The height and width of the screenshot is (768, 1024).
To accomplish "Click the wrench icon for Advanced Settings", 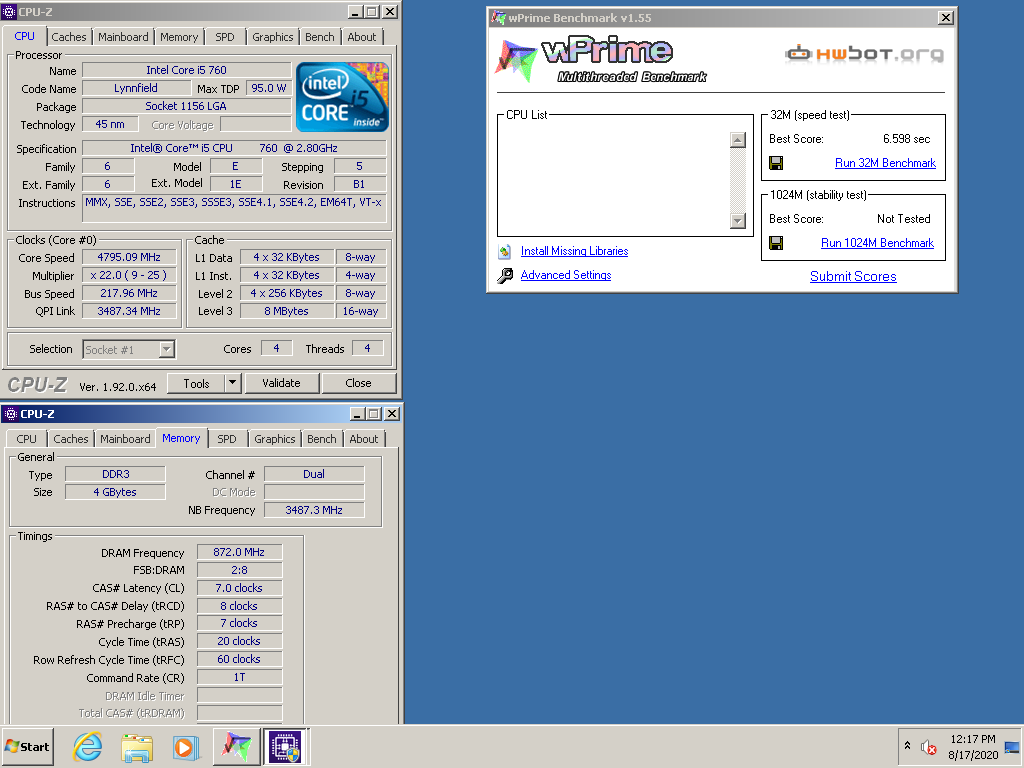I will [x=504, y=276].
